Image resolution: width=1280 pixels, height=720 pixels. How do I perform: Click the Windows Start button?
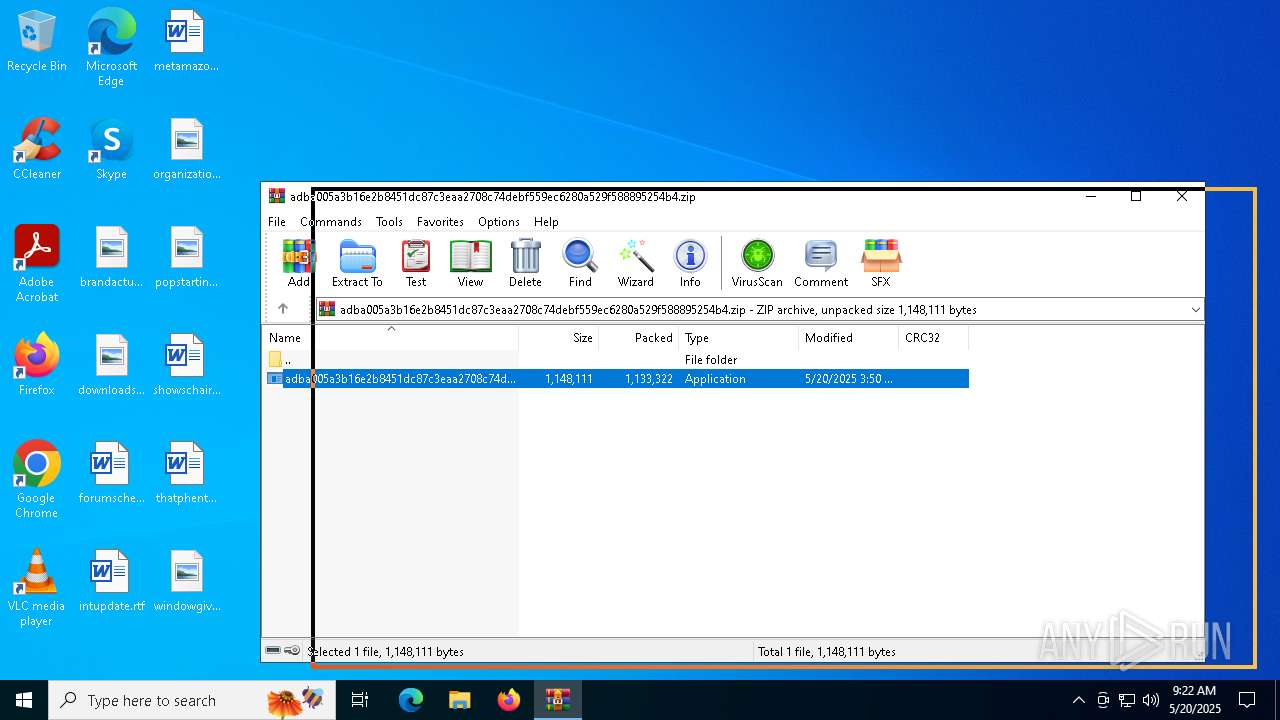point(24,700)
